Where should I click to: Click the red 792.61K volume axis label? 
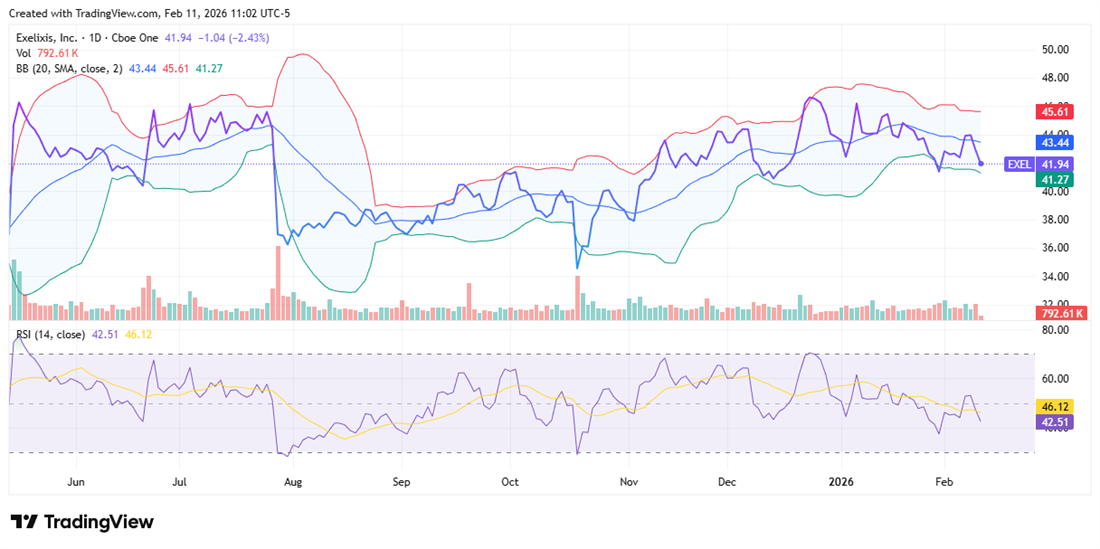point(1060,313)
